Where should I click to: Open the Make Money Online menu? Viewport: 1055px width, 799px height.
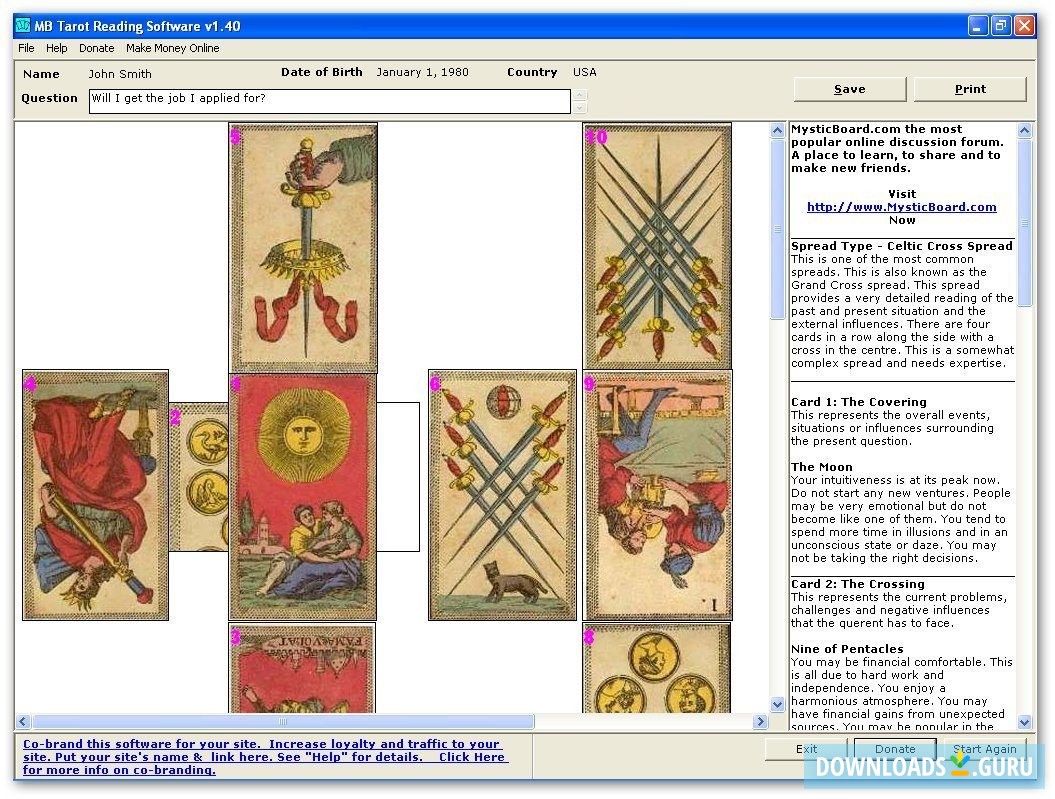point(172,47)
